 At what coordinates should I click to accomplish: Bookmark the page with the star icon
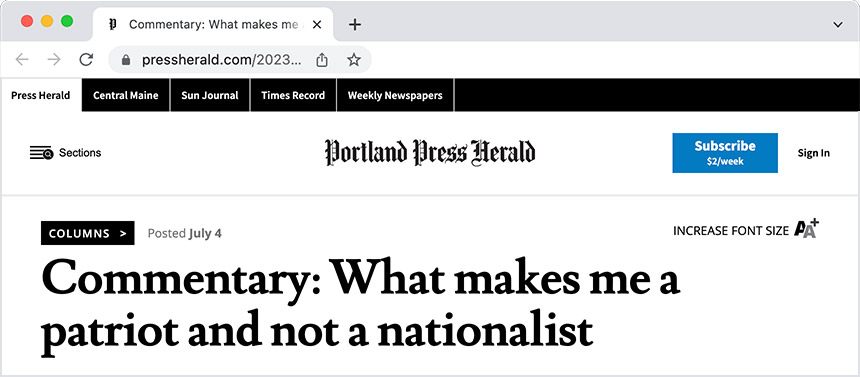click(x=354, y=59)
